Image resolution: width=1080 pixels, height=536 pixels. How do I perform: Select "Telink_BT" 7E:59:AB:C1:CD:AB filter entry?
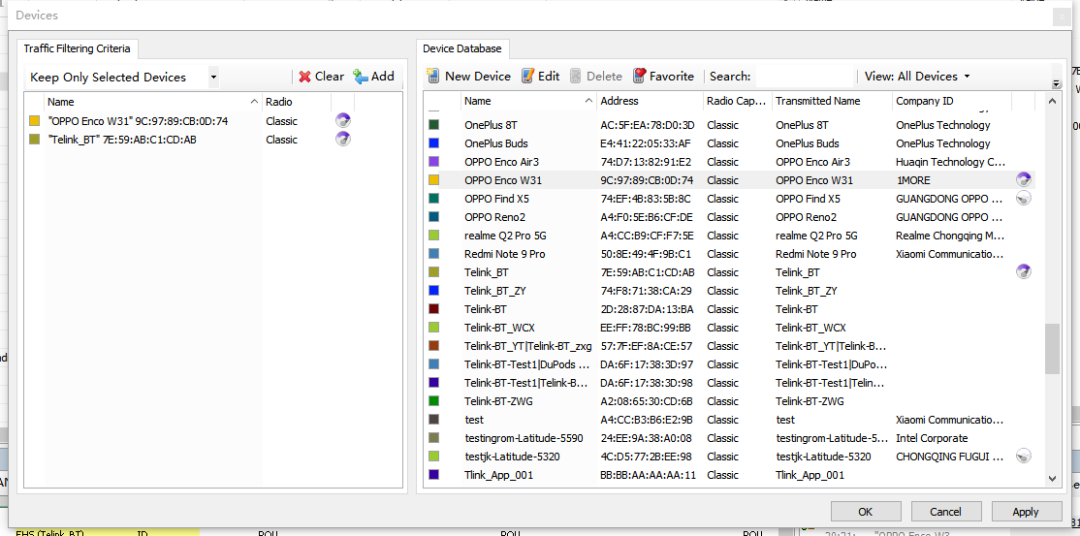click(123, 140)
